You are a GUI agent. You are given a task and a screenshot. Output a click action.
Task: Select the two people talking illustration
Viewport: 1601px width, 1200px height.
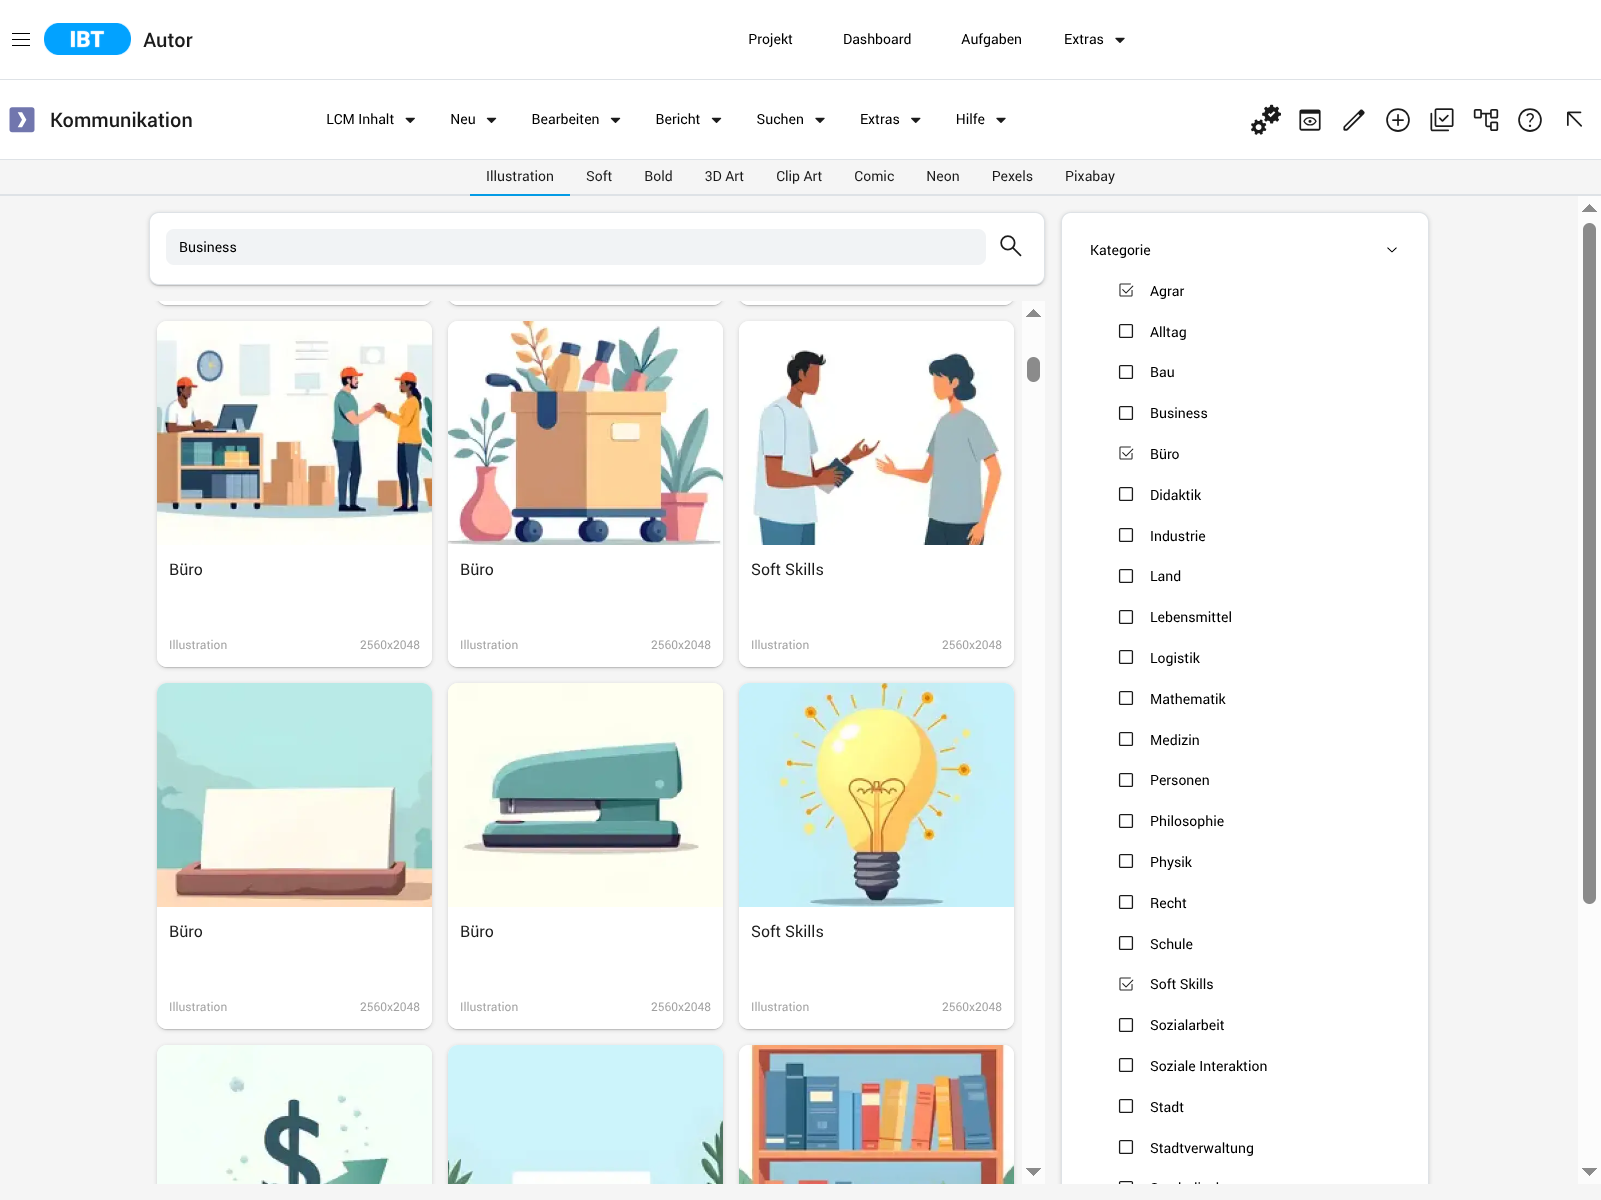876,433
